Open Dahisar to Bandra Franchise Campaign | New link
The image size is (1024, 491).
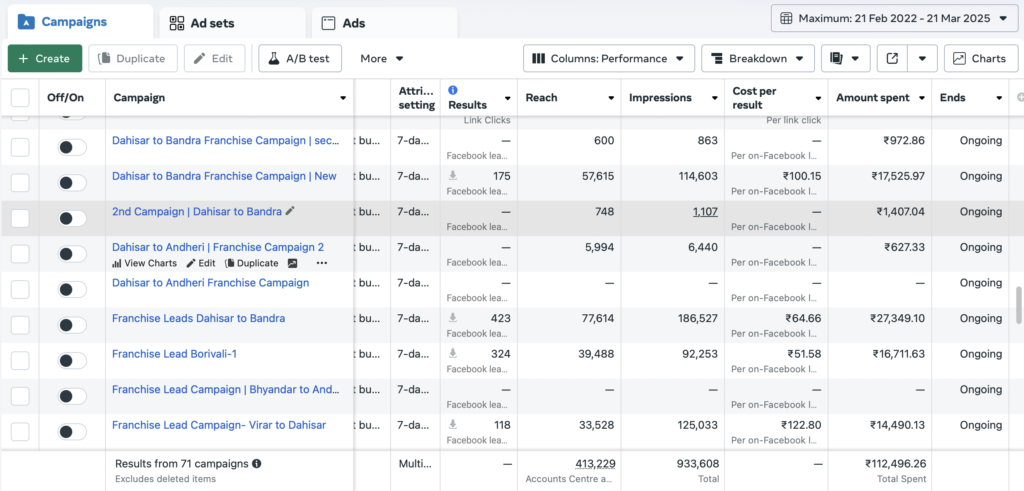224,176
